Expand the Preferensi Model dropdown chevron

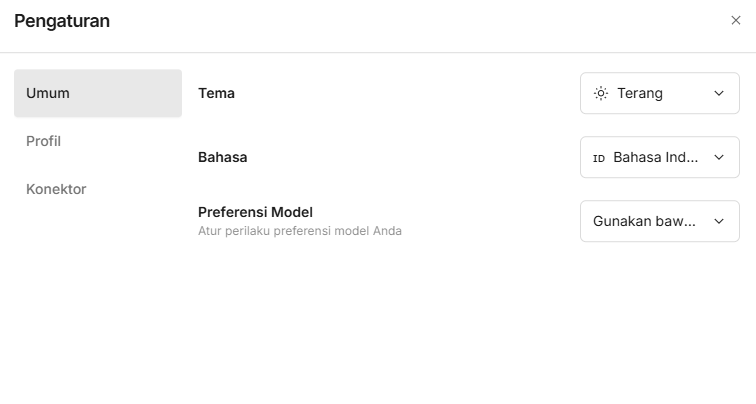tap(719, 221)
